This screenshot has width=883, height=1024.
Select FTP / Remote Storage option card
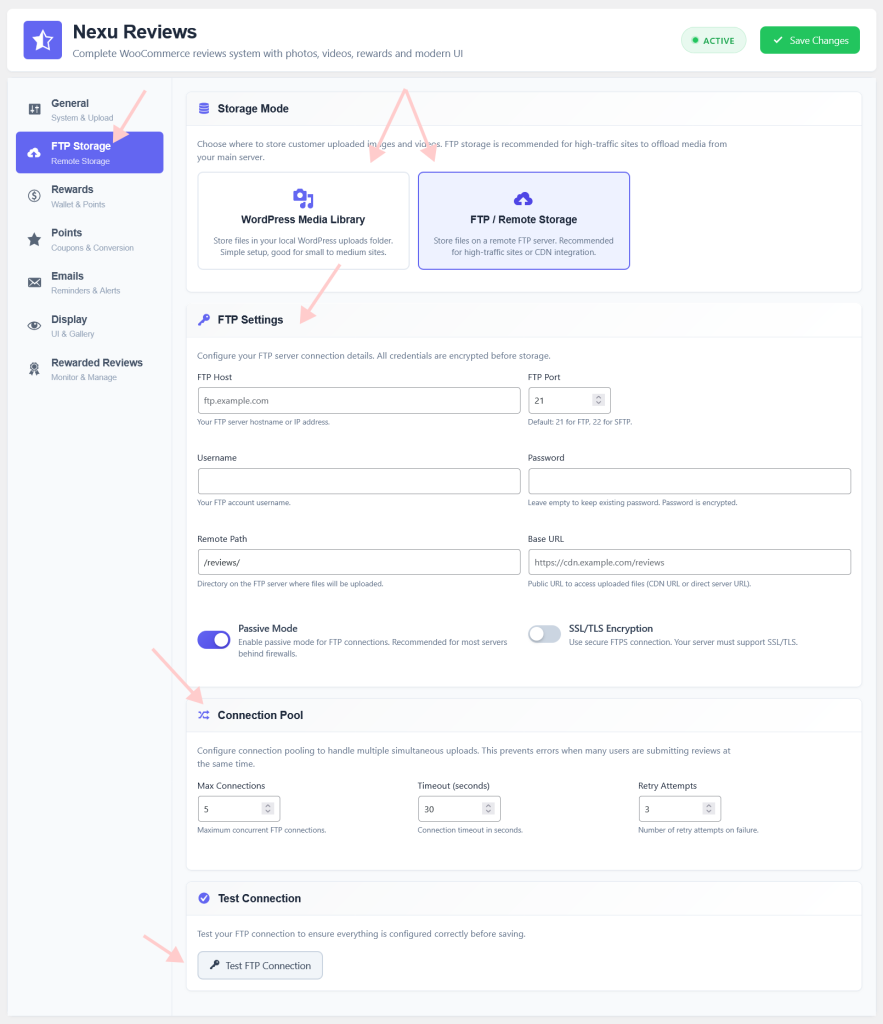(524, 221)
